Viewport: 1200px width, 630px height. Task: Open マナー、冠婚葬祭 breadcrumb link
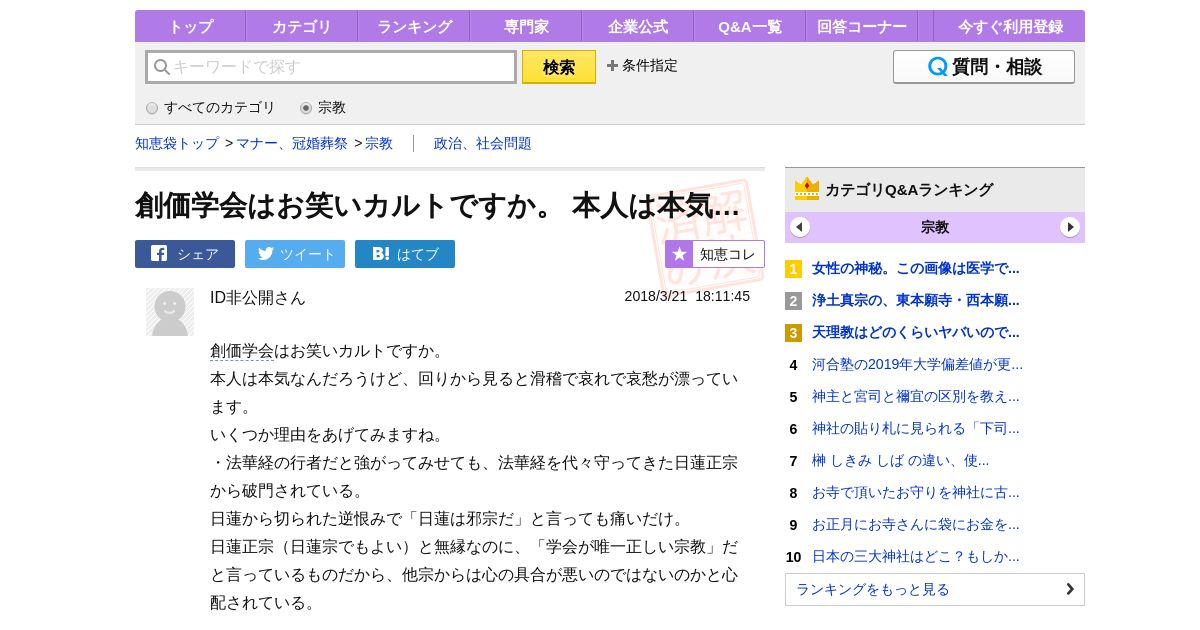(x=292, y=144)
